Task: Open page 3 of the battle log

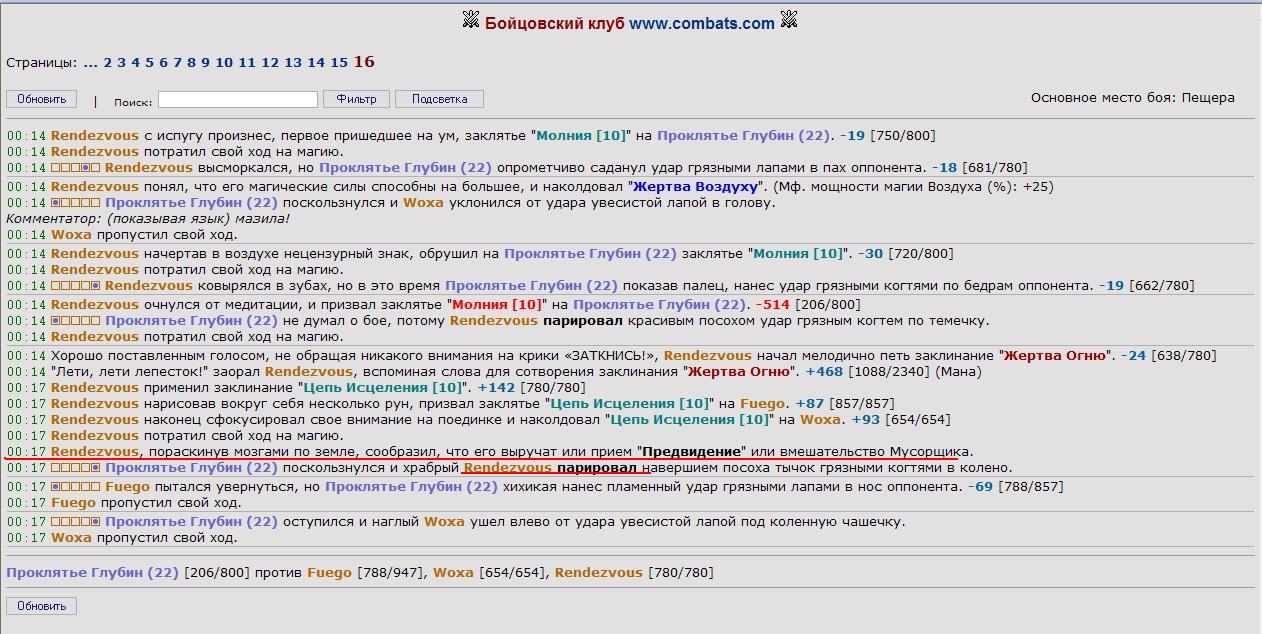Action: pos(121,62)
